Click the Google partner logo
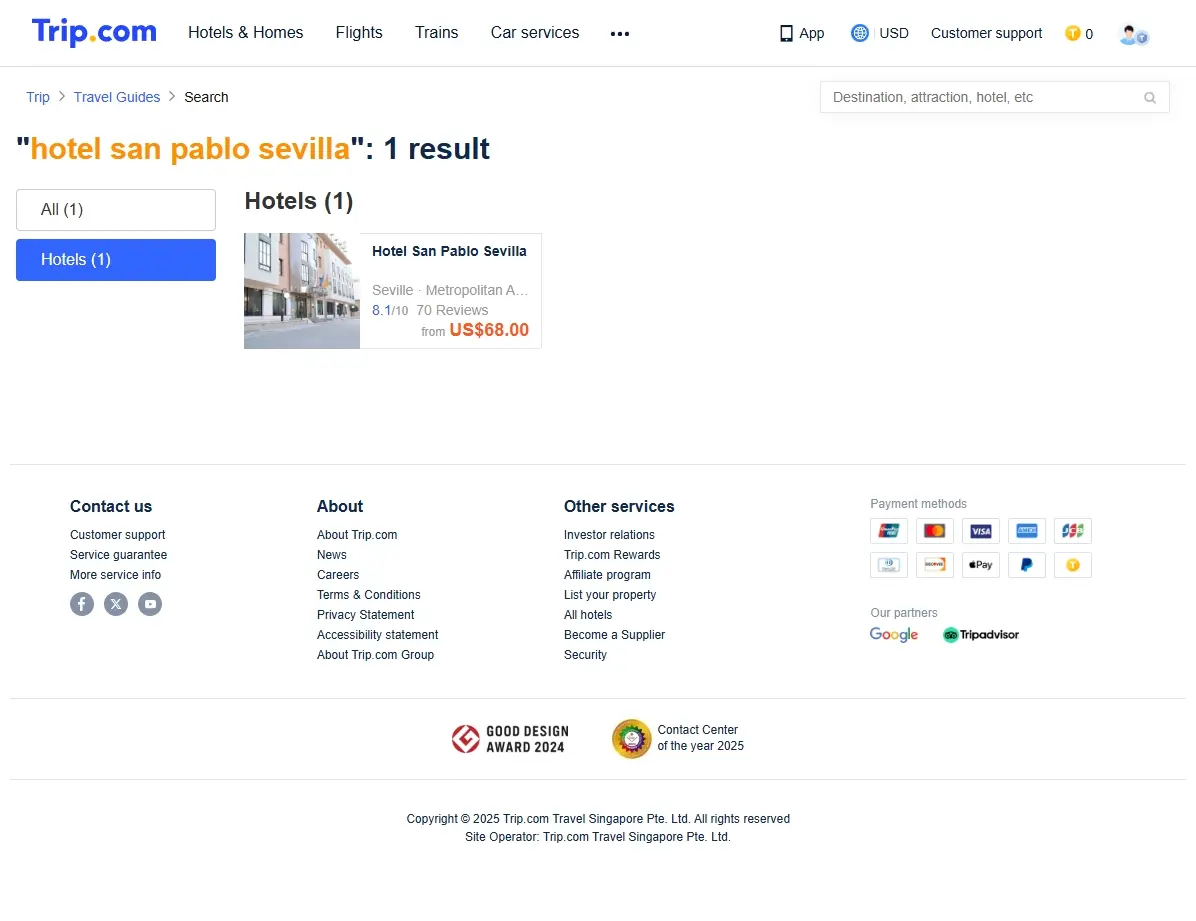 pos(894,635)
